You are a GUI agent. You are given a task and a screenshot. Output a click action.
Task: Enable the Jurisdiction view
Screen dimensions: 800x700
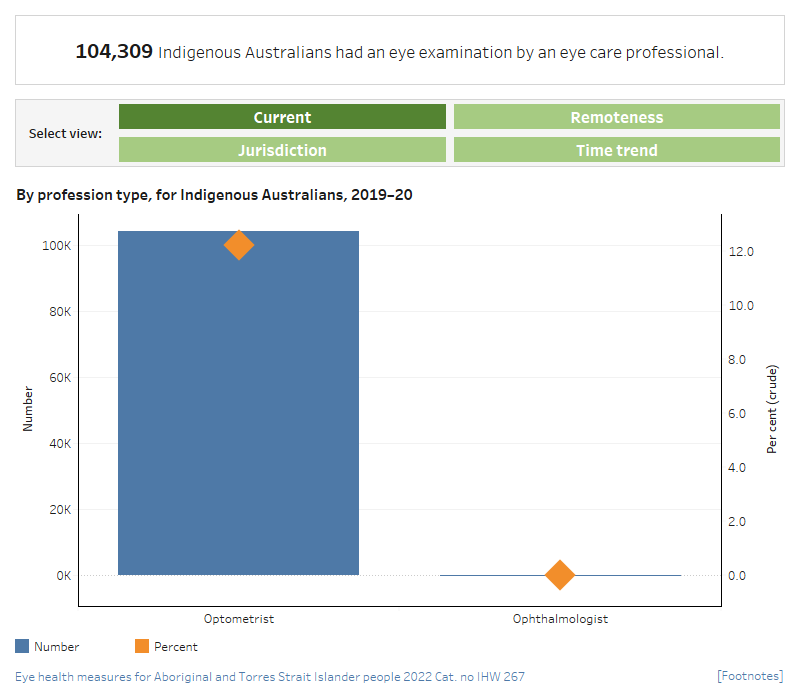click(282, 150)
